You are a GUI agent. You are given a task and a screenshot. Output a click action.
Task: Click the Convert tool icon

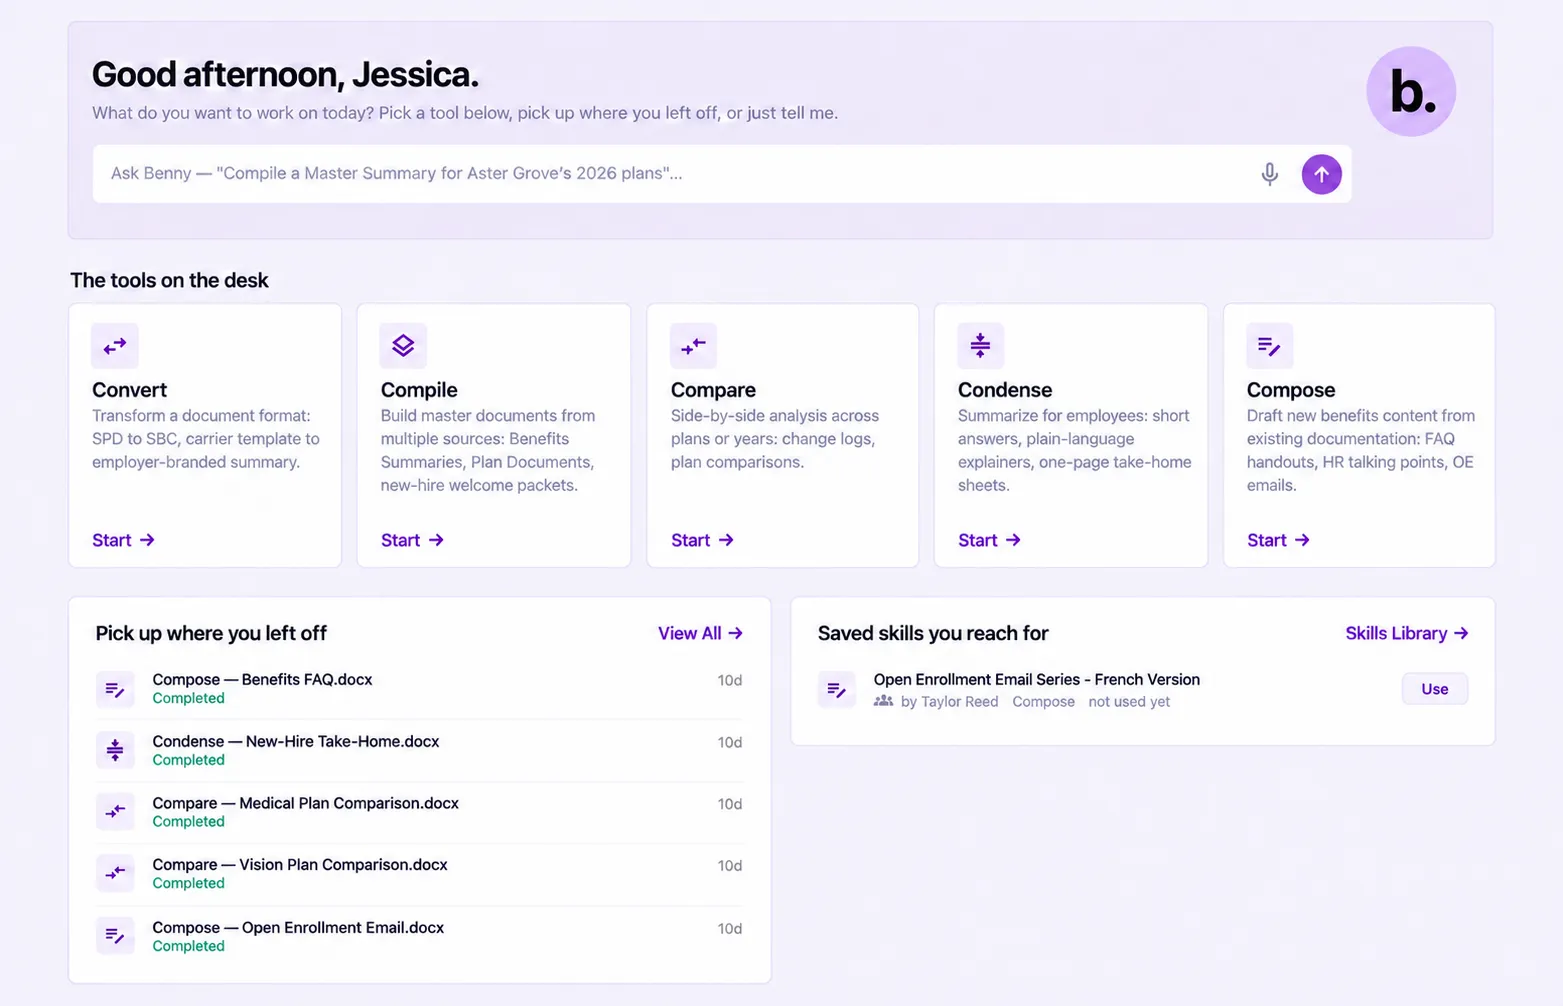pyautogui.click(x=115, y=346)
